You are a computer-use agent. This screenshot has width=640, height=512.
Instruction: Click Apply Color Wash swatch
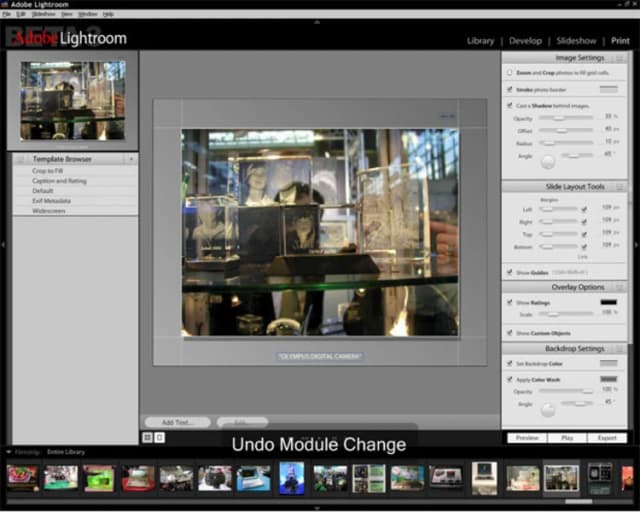[608, 379]
